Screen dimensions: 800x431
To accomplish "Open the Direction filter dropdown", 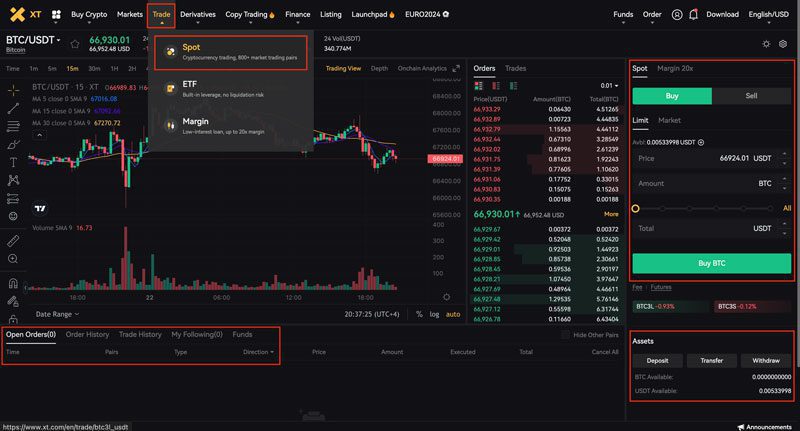I will 258,352.
